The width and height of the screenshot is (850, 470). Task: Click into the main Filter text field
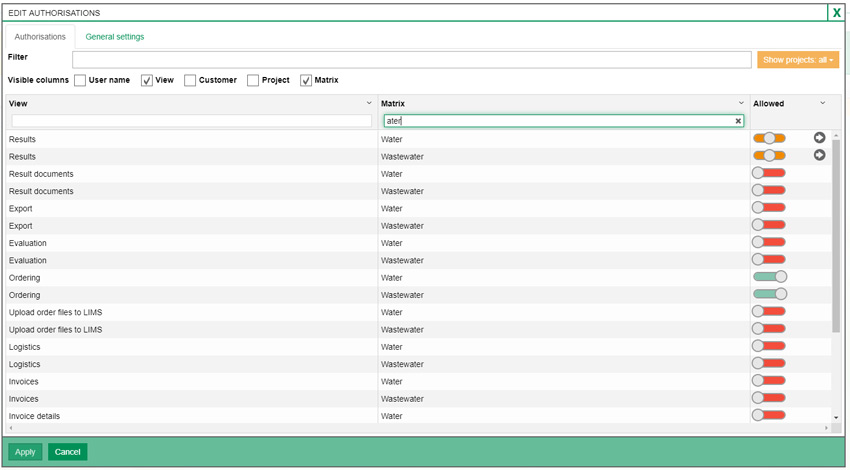tap(411, 60)
